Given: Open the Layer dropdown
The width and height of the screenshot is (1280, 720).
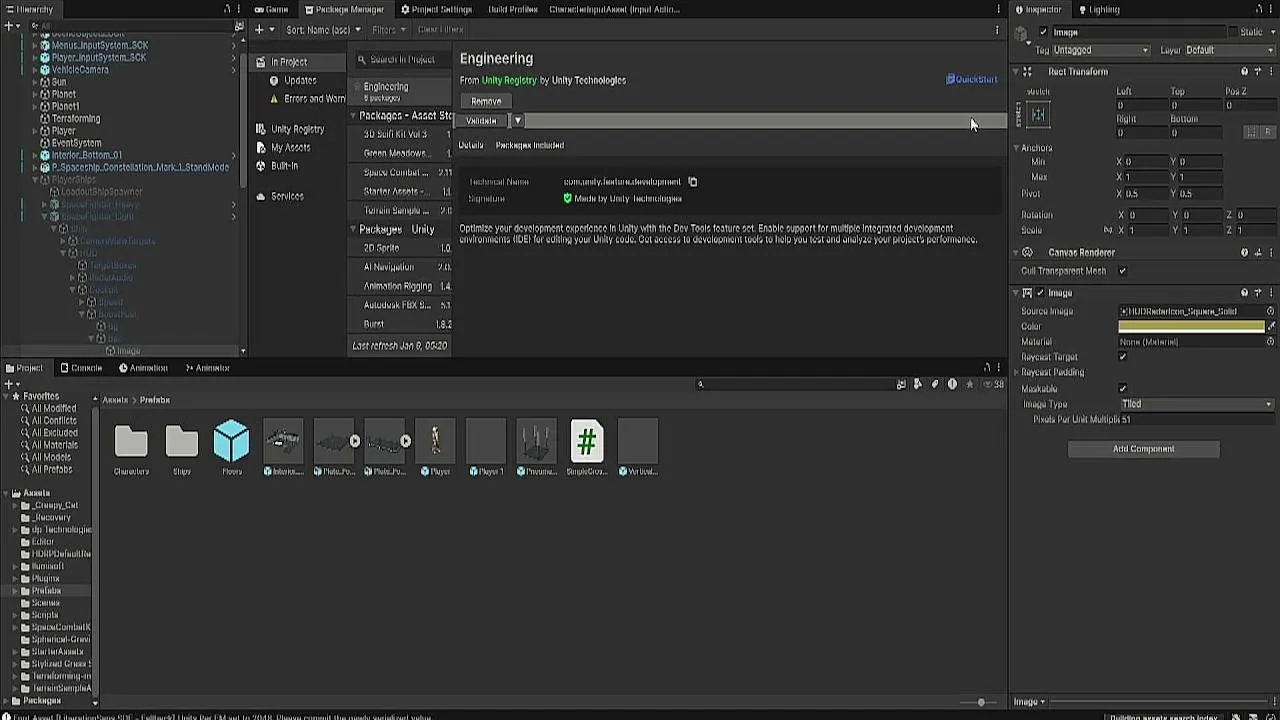Looking at the screenshot, I should [1229, 50].
